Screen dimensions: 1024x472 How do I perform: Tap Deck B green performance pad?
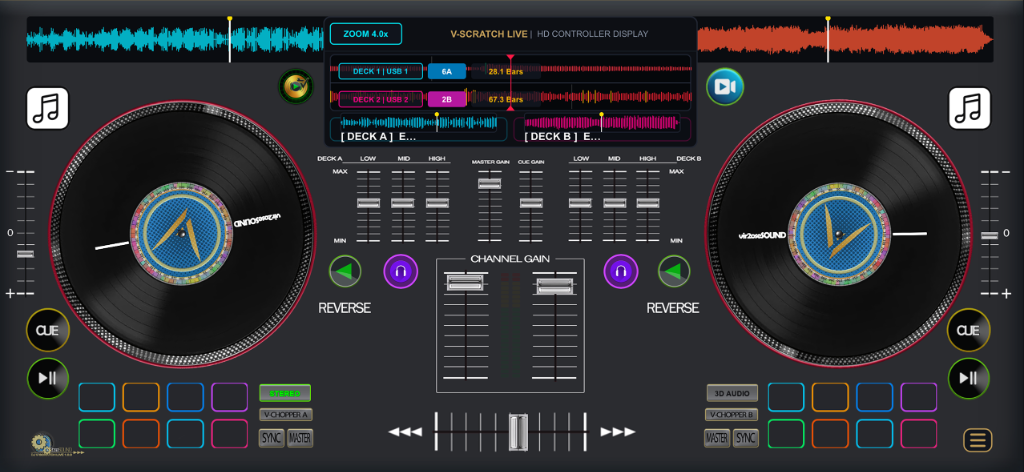pyautogui.click(x=786, y=433)
